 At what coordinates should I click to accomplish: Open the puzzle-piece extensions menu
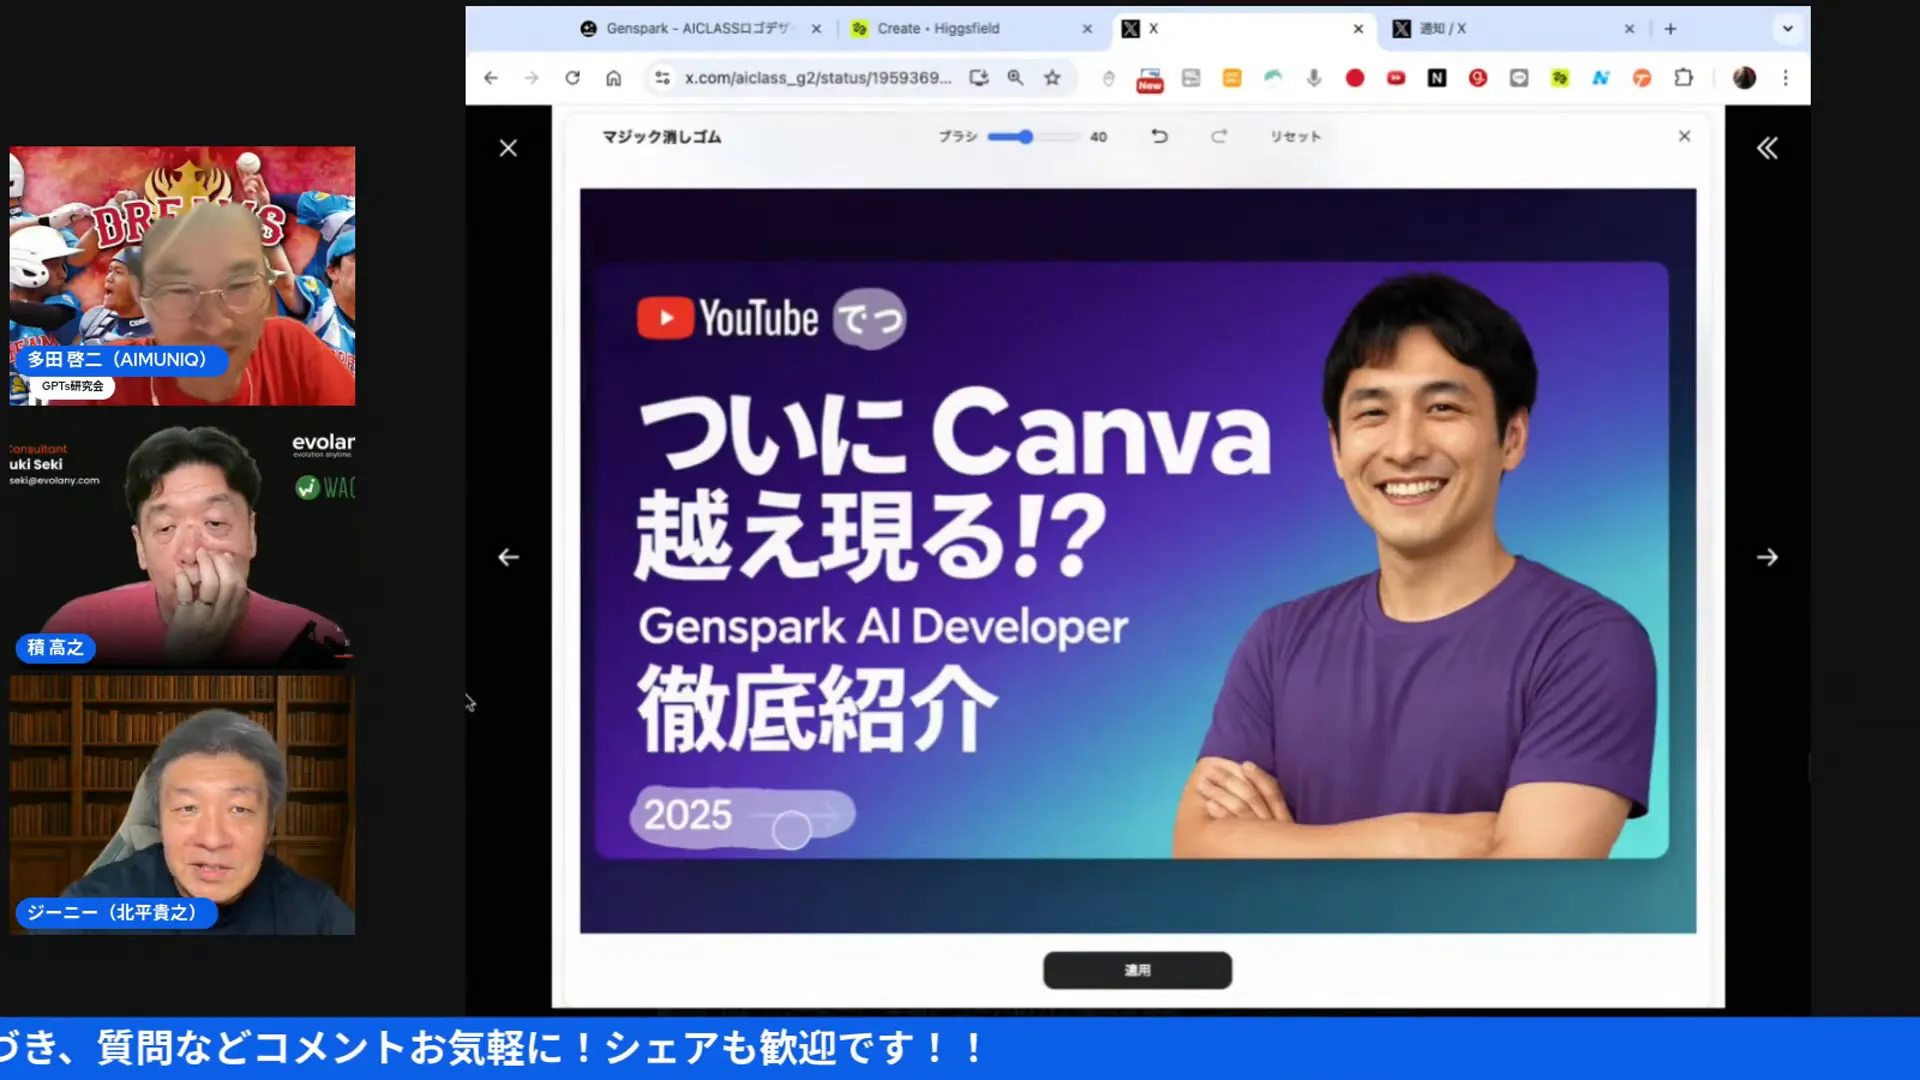click(1684, 78)
